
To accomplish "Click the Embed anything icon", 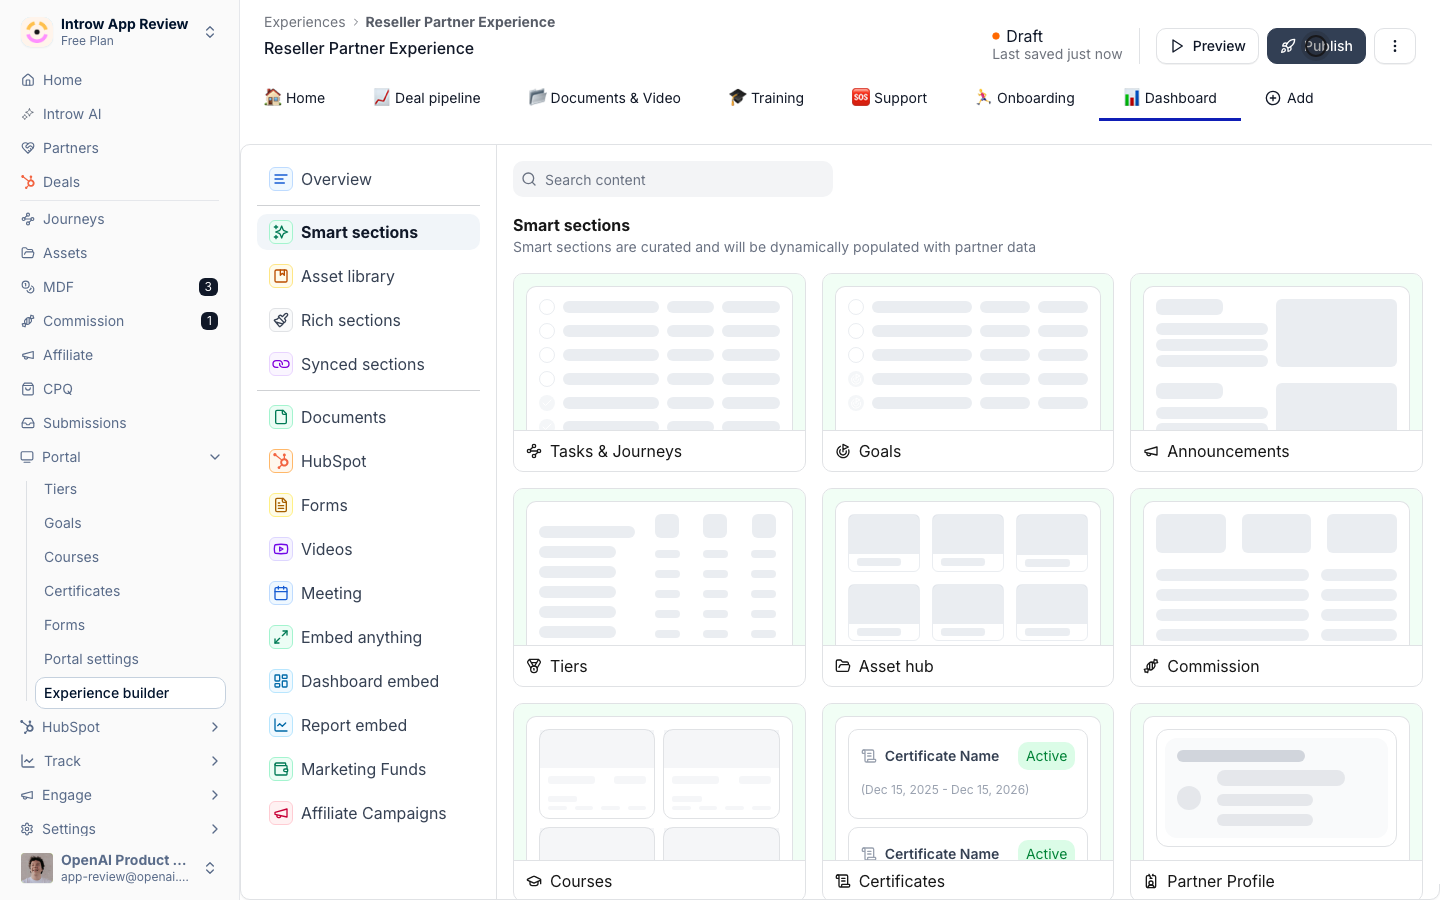I will (x=281, y=637).
